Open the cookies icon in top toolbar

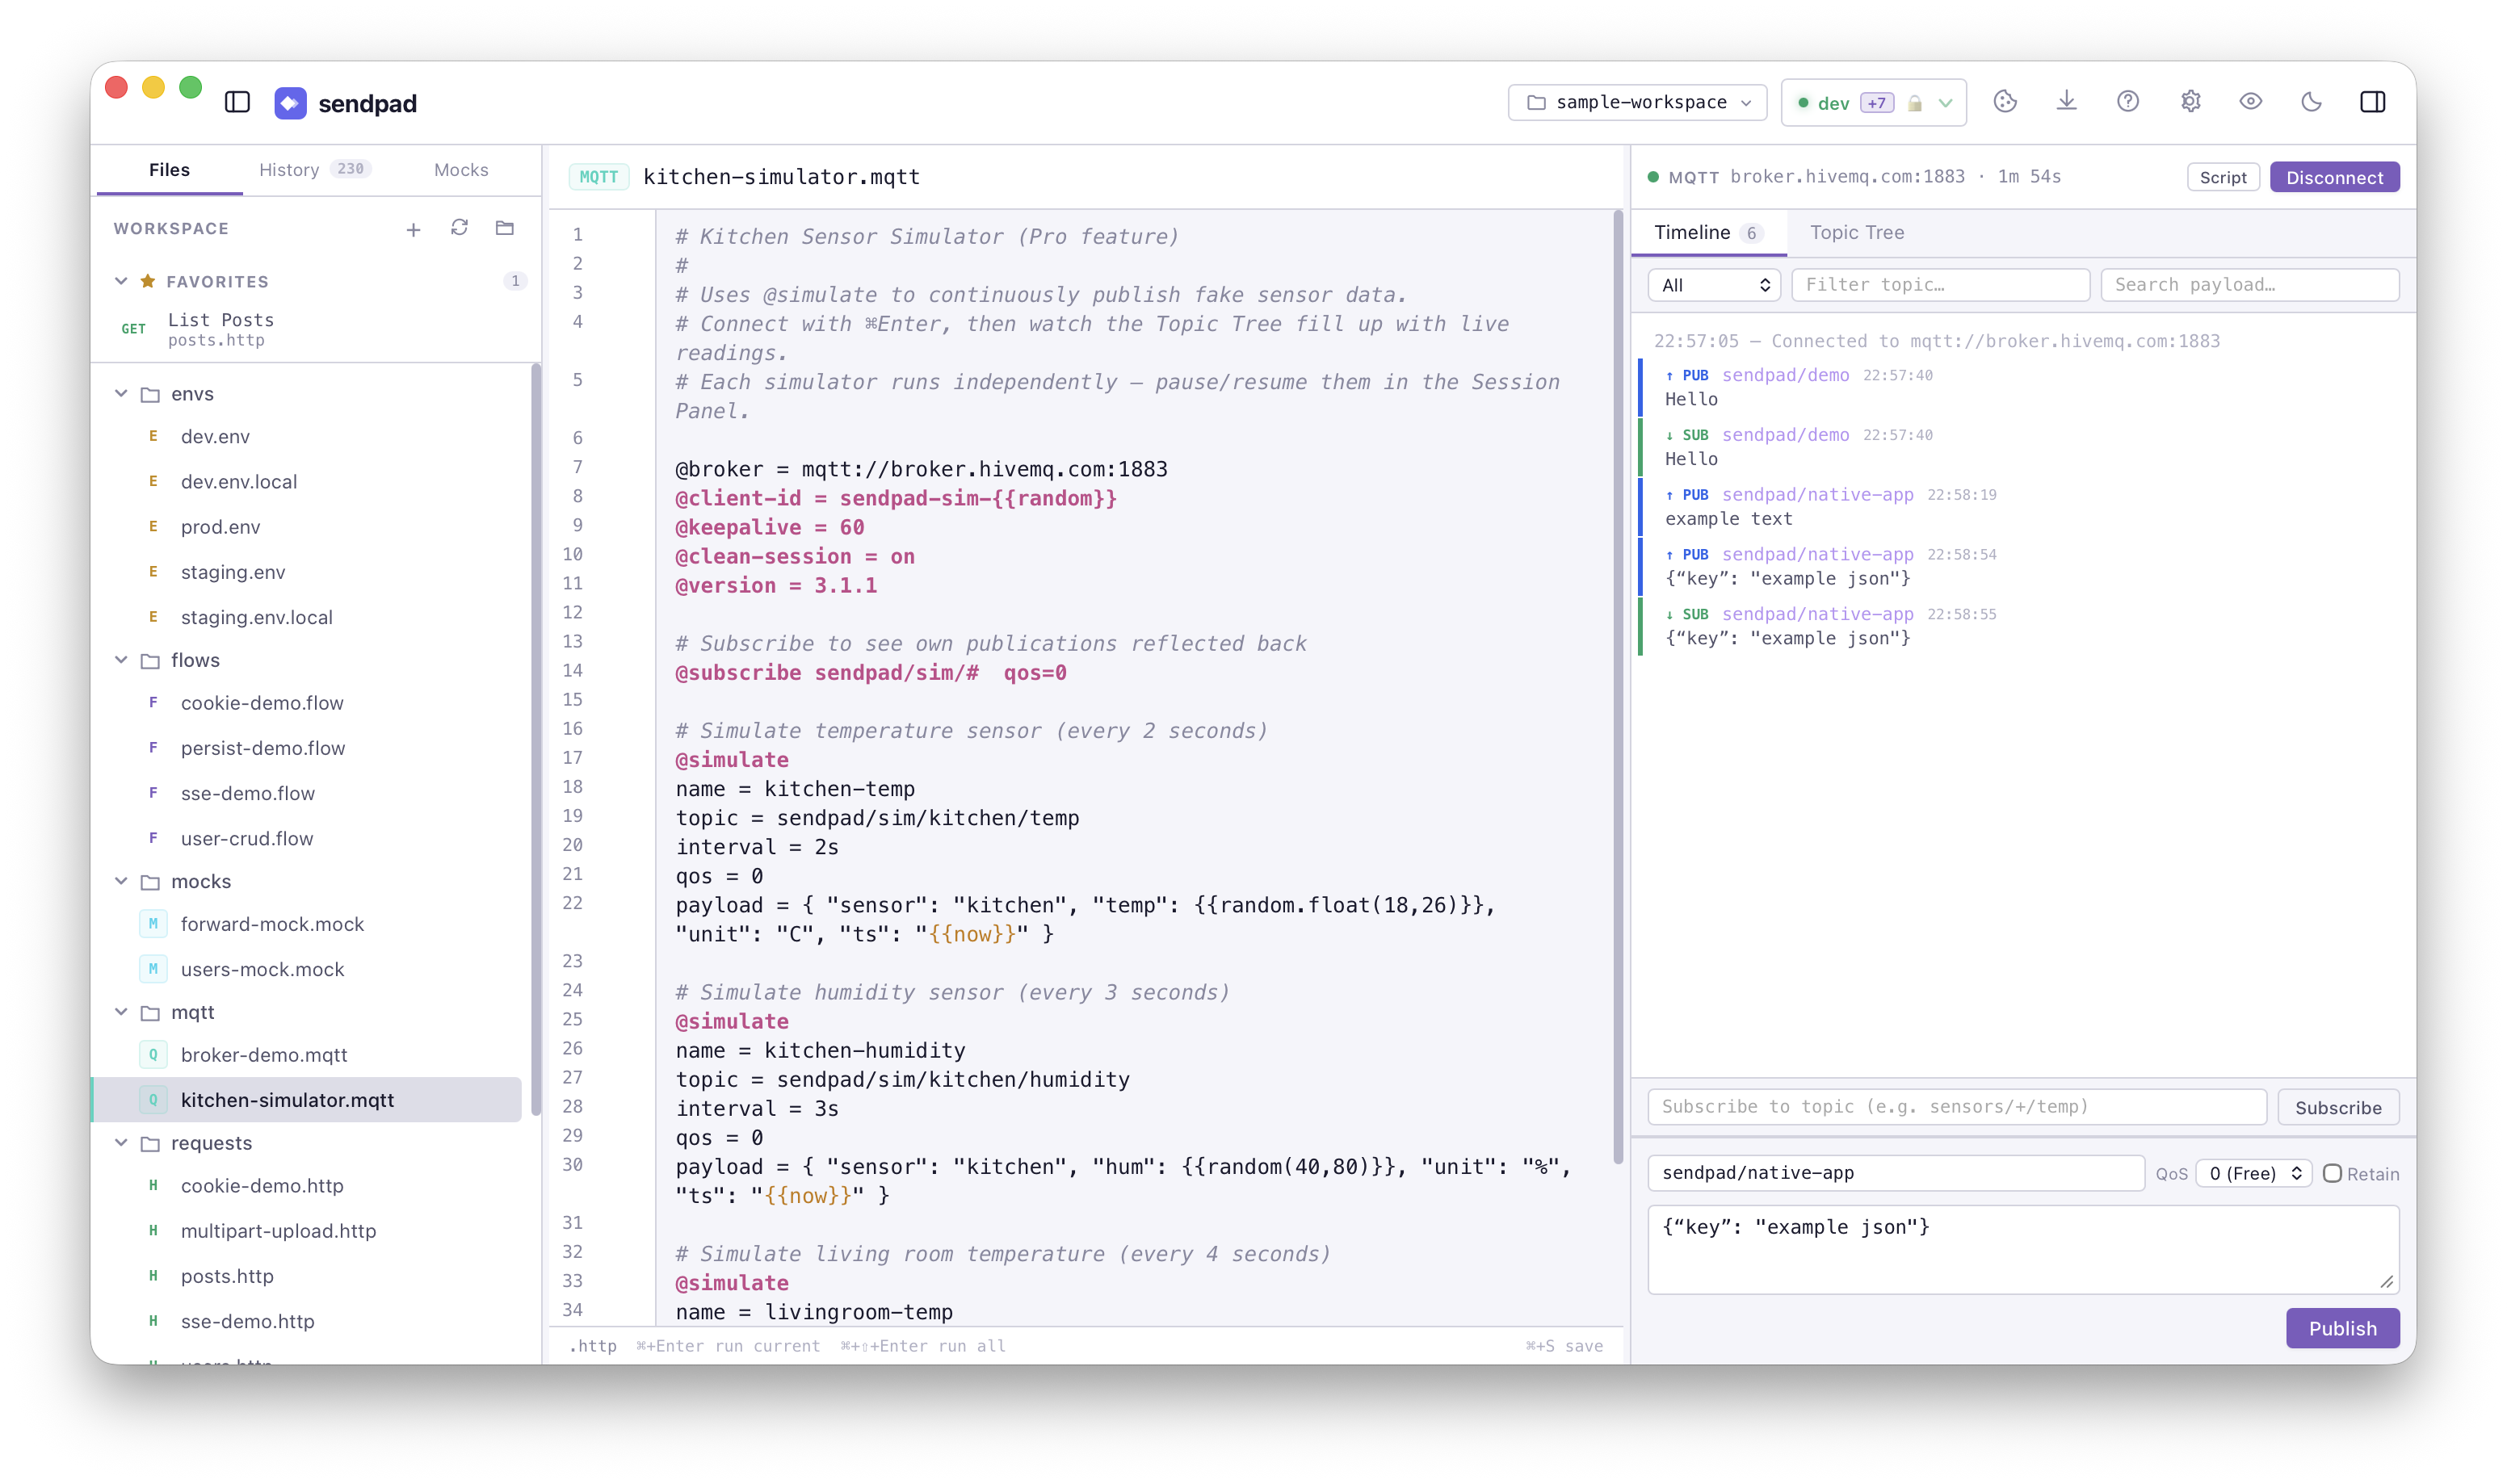coord(2005,101)
